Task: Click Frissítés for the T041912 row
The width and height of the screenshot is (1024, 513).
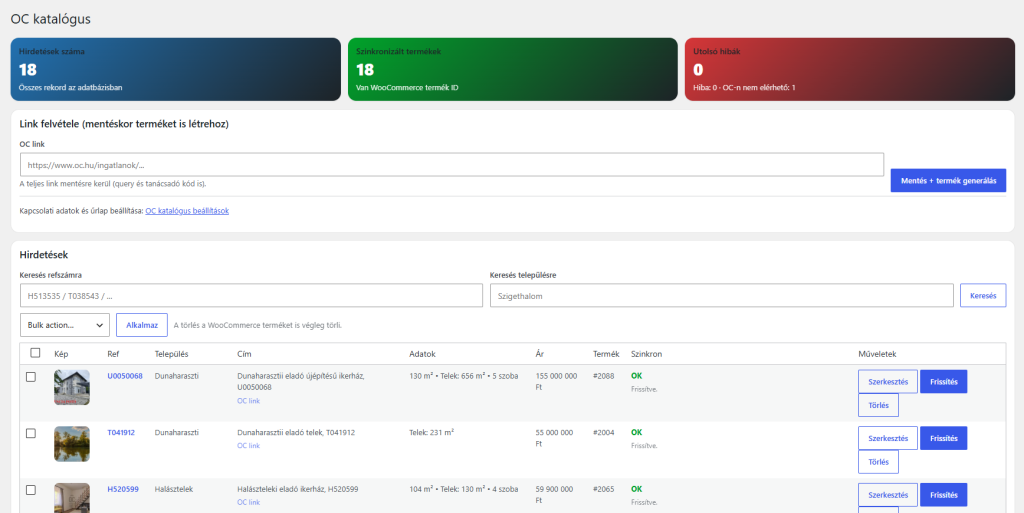Action: point(944,439)
